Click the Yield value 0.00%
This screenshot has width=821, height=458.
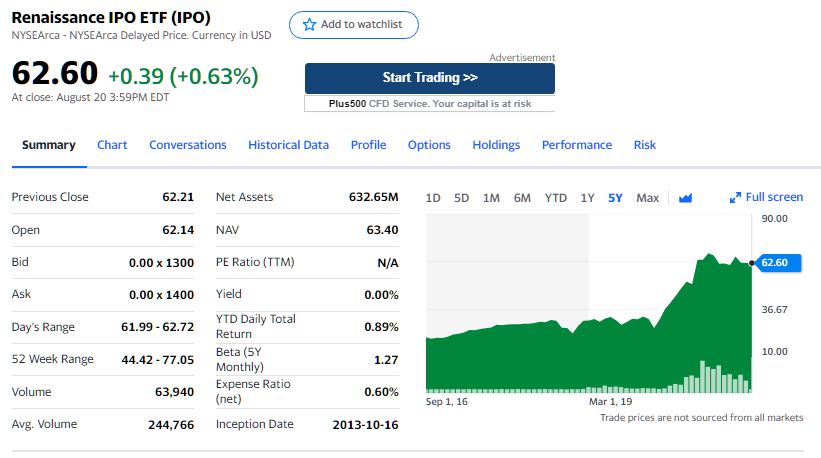pos(381,295)
